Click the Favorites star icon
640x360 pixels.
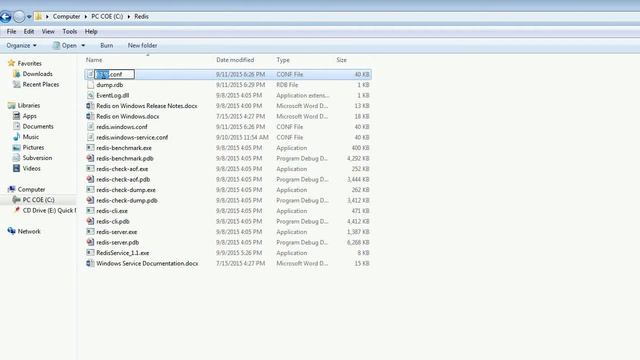[11, 63]
